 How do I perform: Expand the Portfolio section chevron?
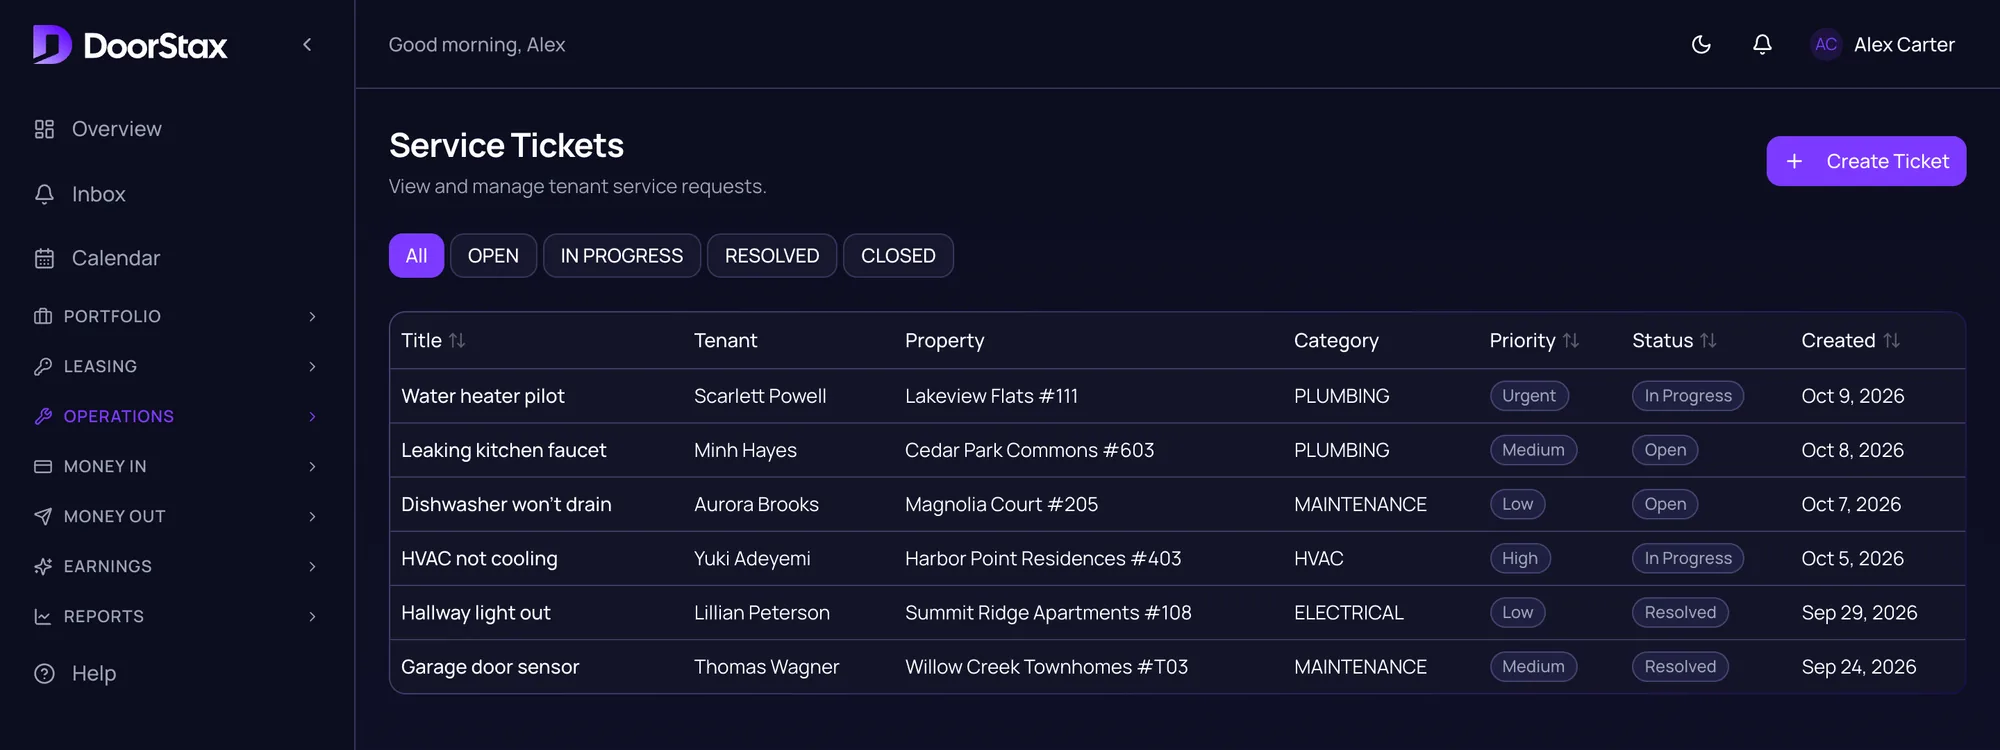tap(312, 316)
